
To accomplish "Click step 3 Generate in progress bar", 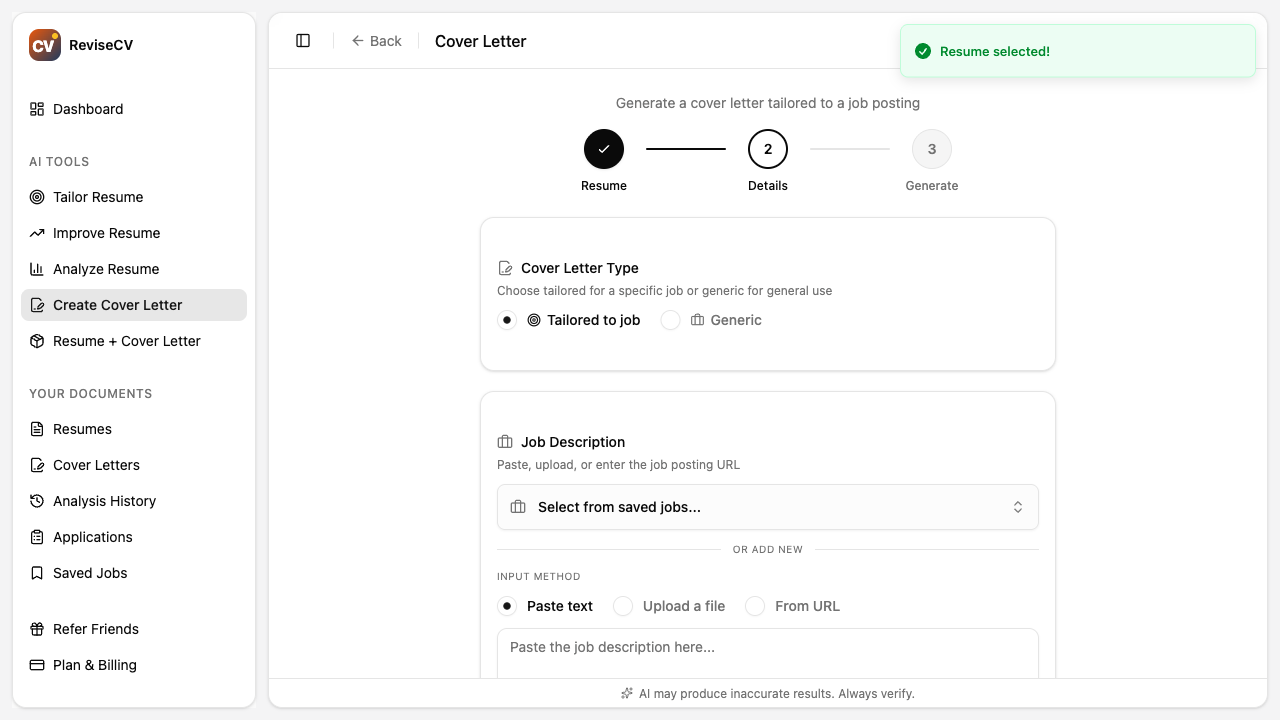I will [931, 148].
